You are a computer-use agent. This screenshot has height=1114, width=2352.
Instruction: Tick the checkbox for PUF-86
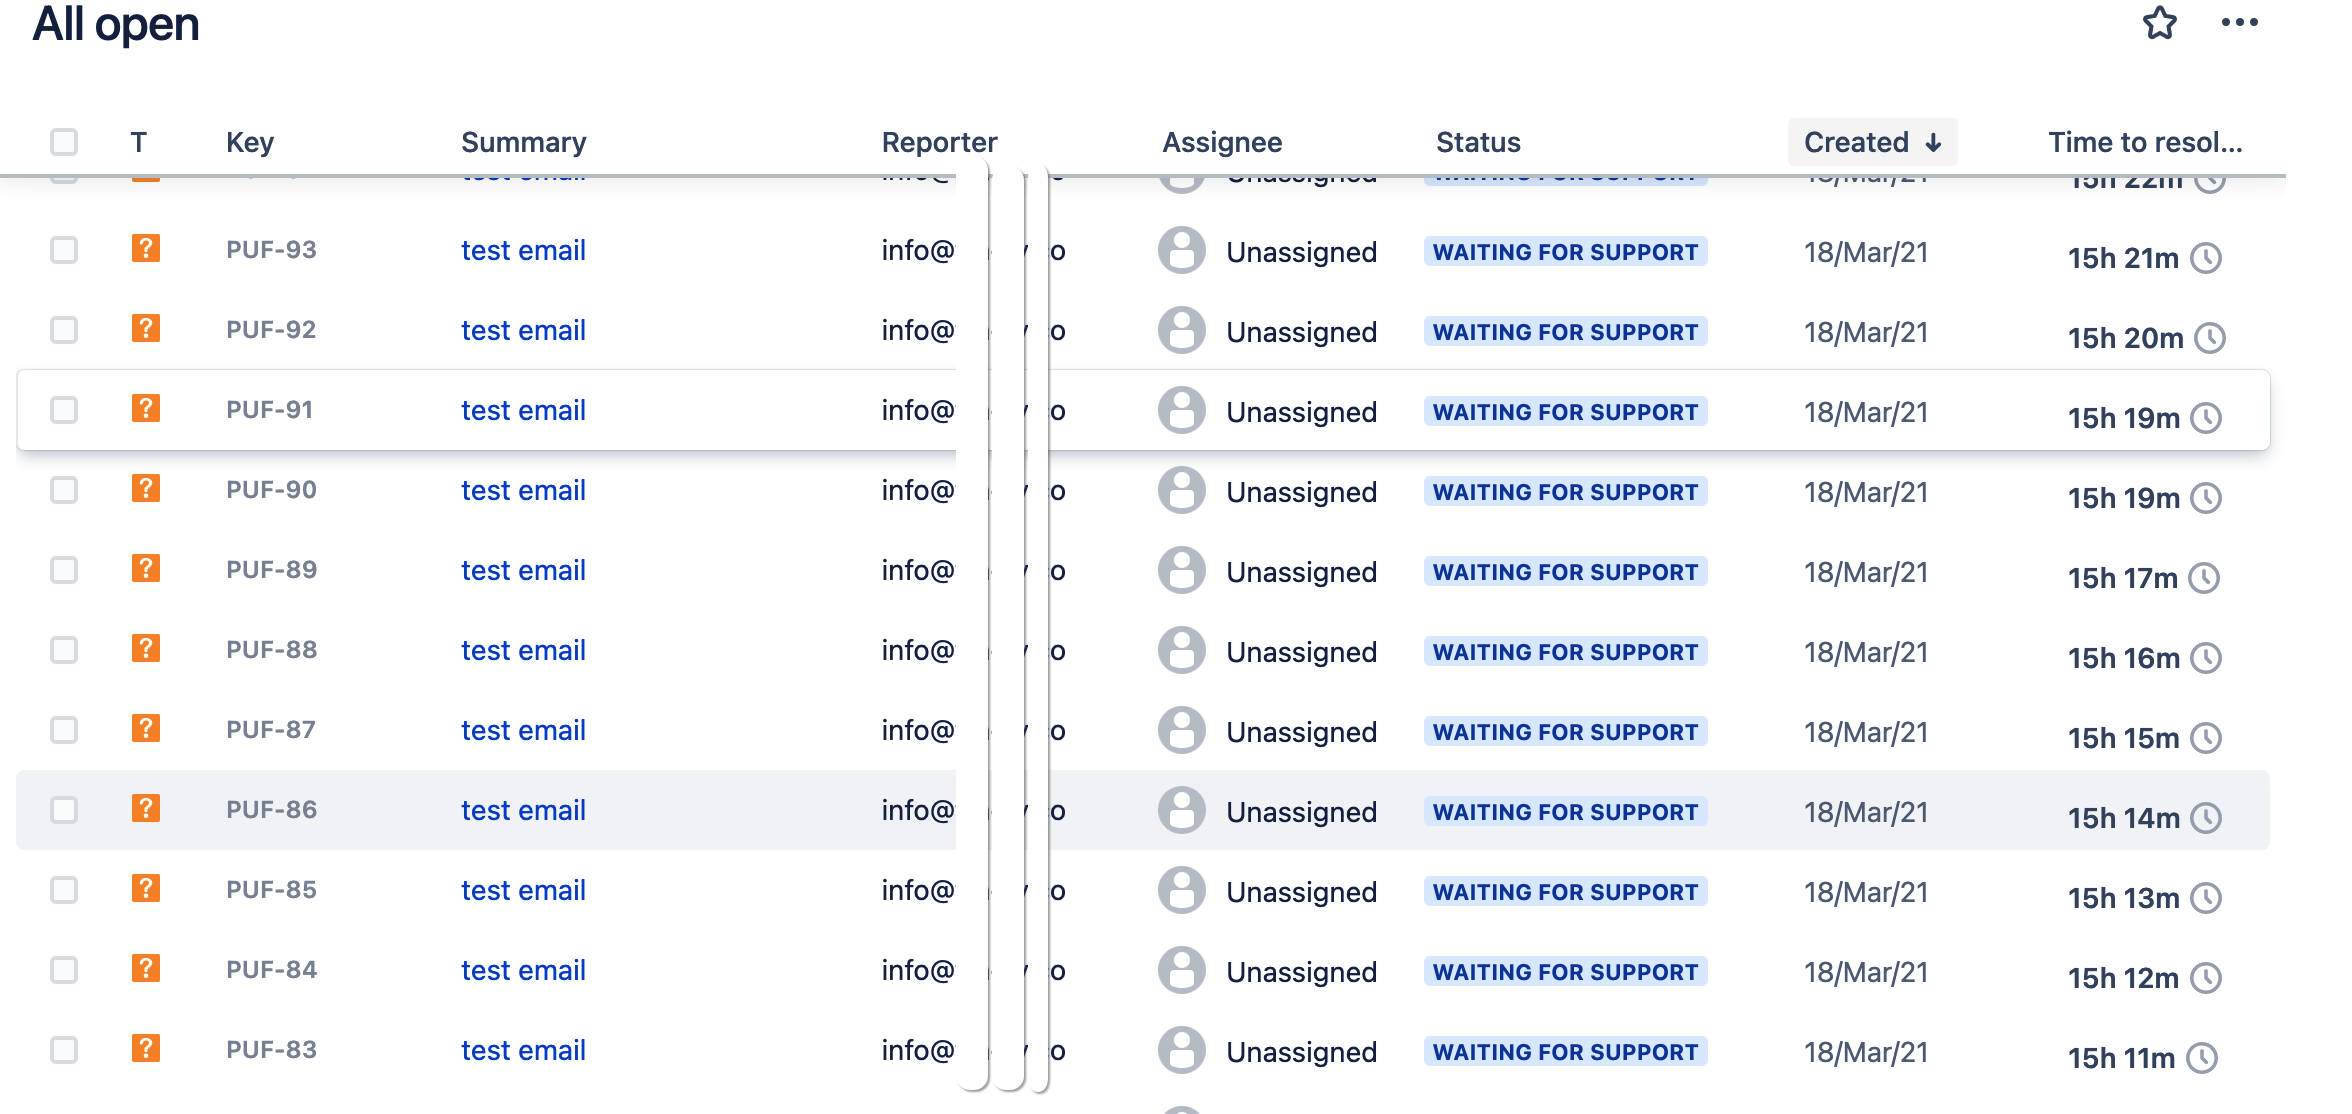coord(64,810)
